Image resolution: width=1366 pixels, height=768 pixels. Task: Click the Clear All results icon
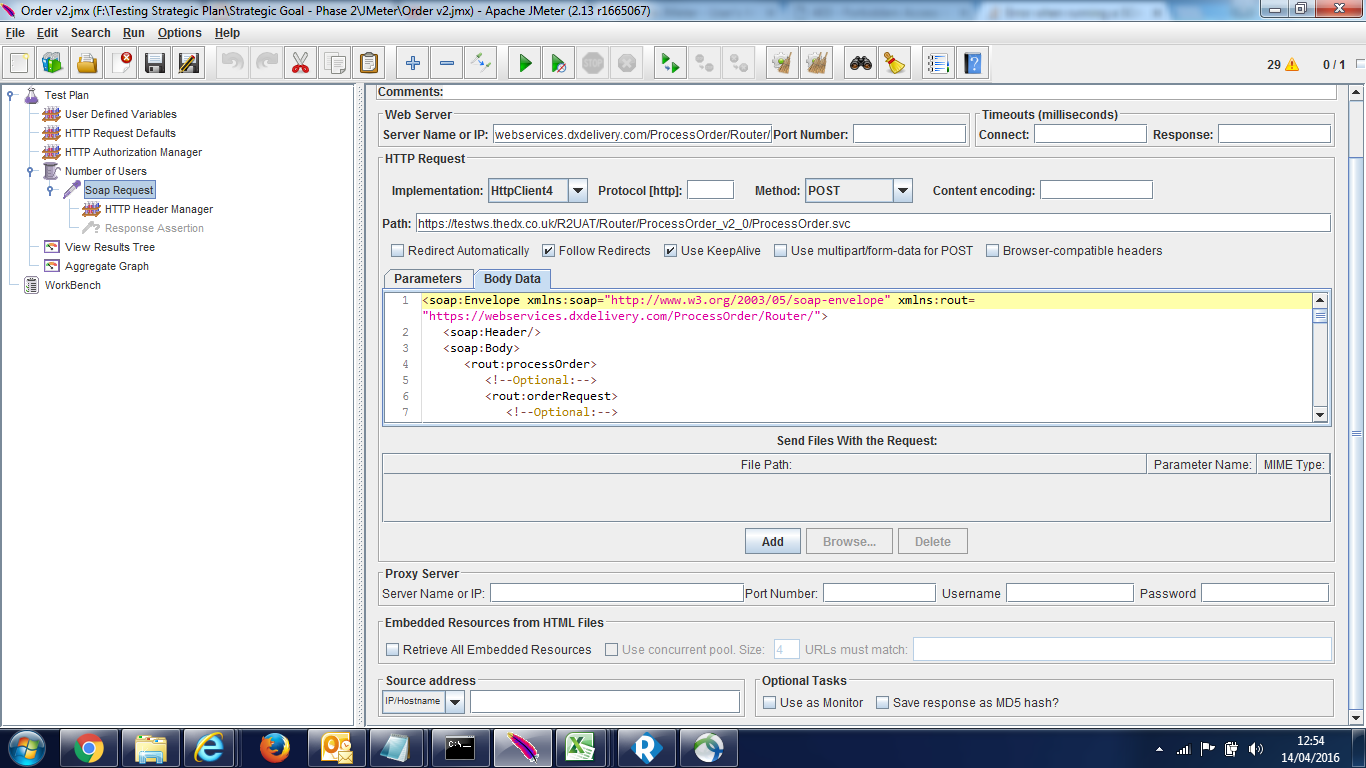coord(816,63)
